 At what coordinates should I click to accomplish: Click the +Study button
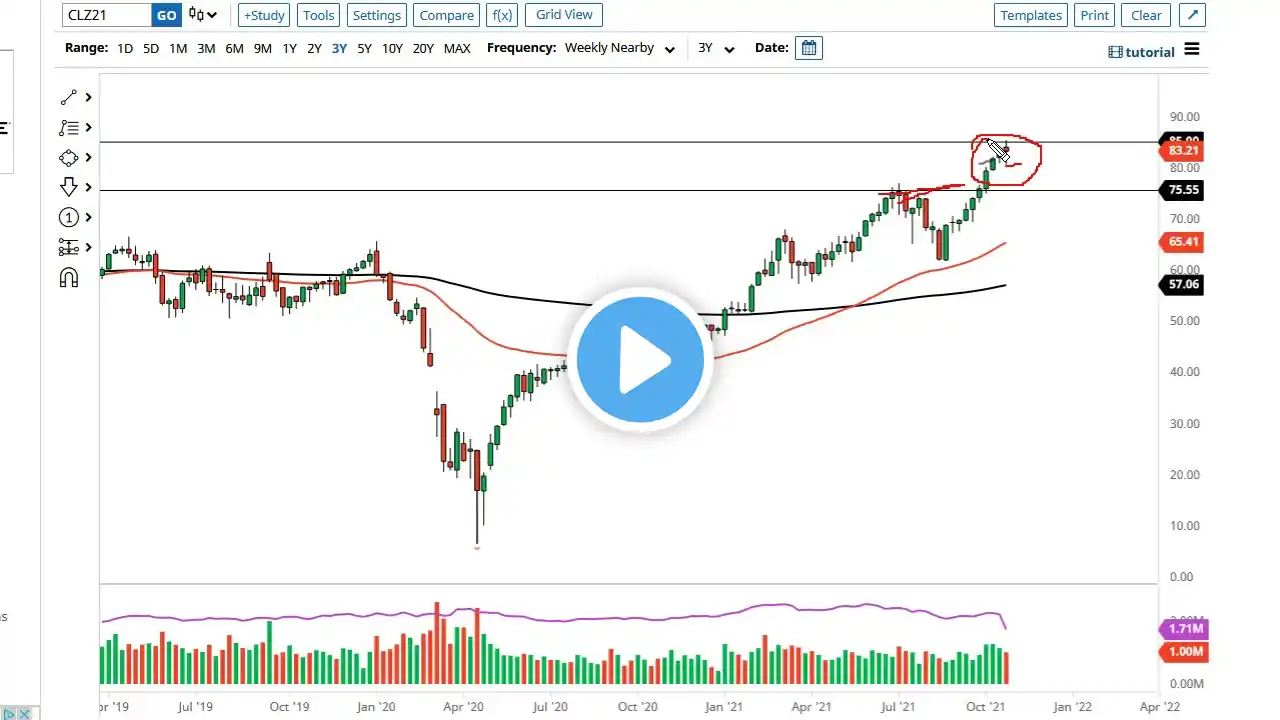[264, 15]
